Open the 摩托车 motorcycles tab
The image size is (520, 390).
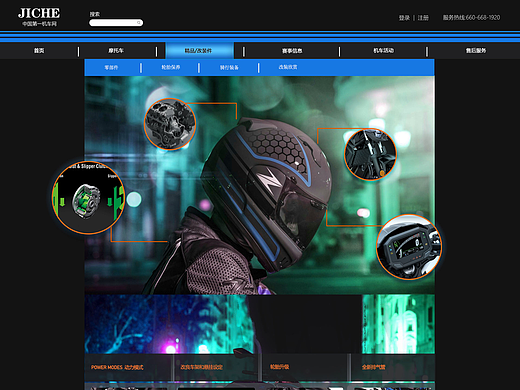click(116, 51)
